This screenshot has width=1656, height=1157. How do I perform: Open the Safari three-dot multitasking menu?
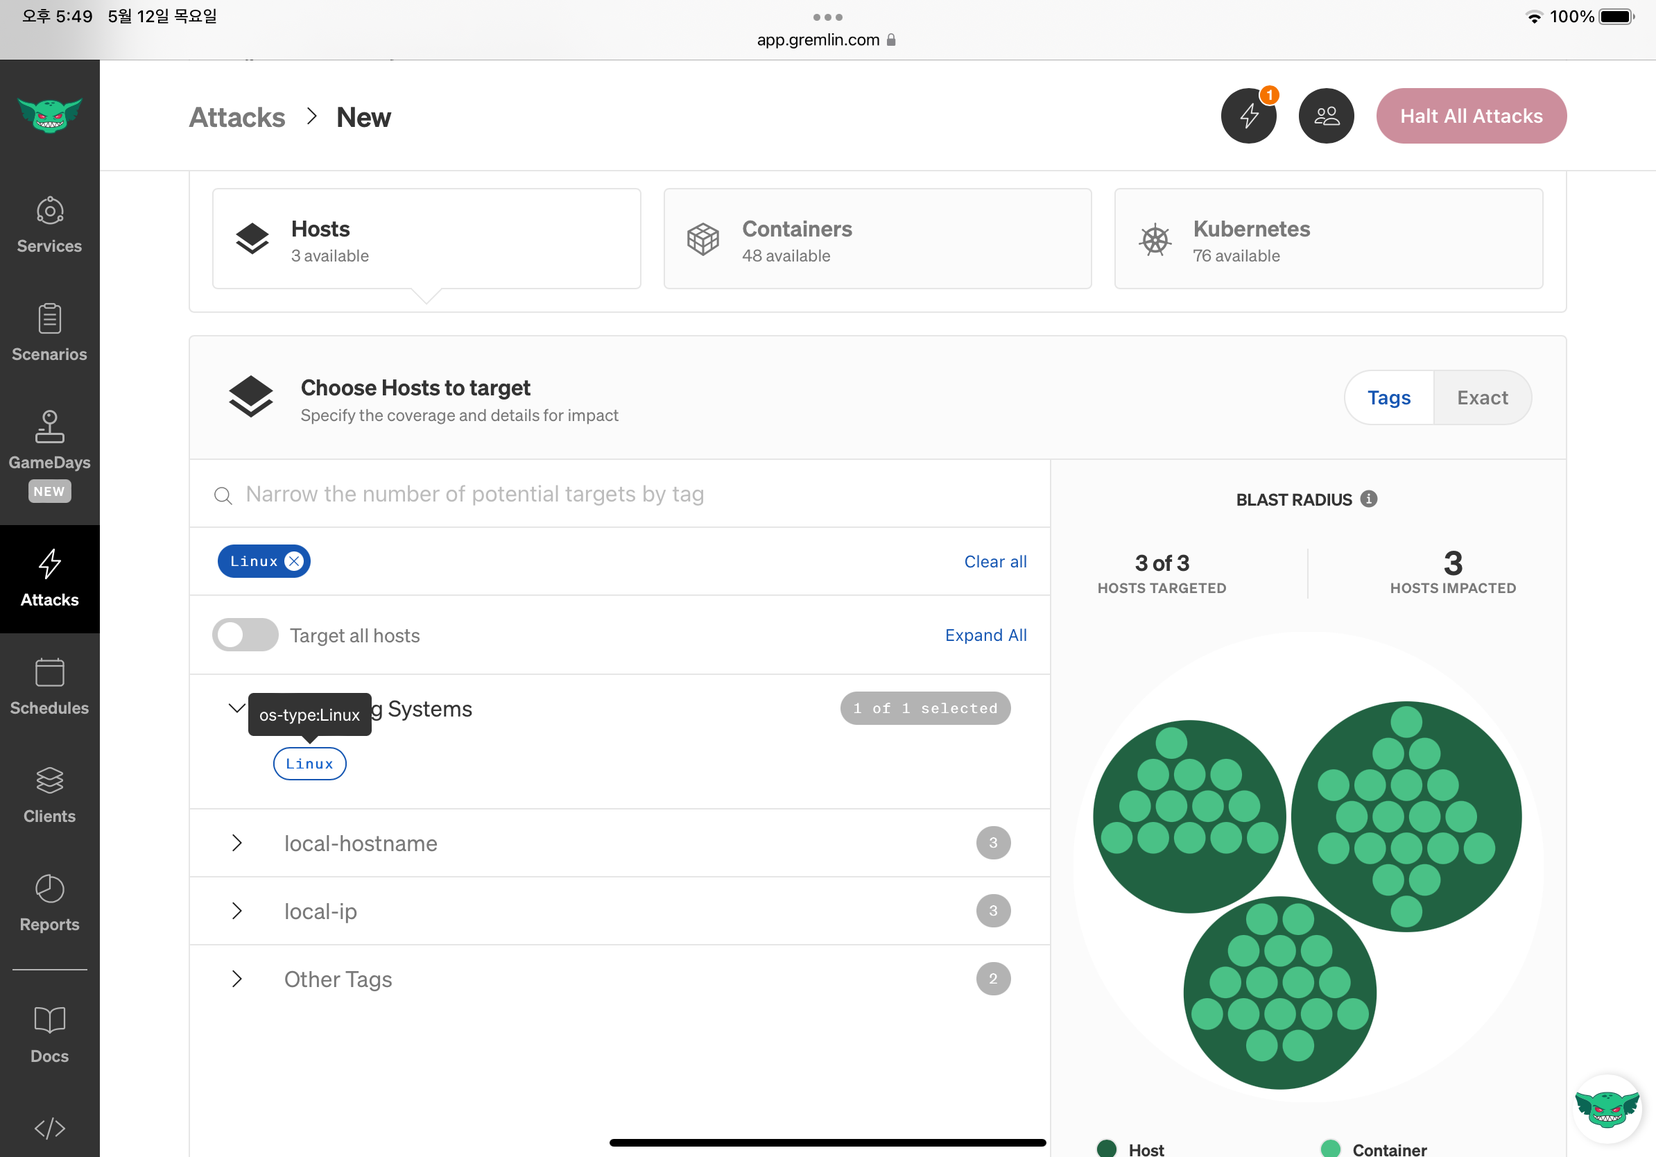point(827,17)
